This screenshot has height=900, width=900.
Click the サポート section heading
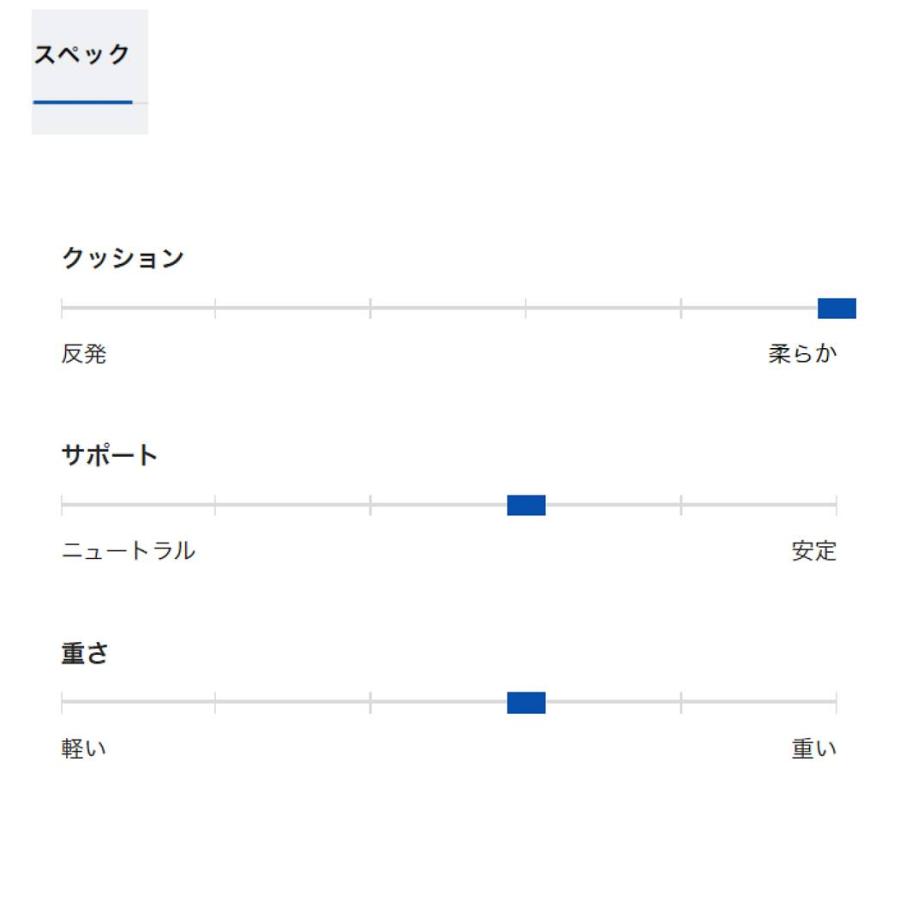(110, 456)
